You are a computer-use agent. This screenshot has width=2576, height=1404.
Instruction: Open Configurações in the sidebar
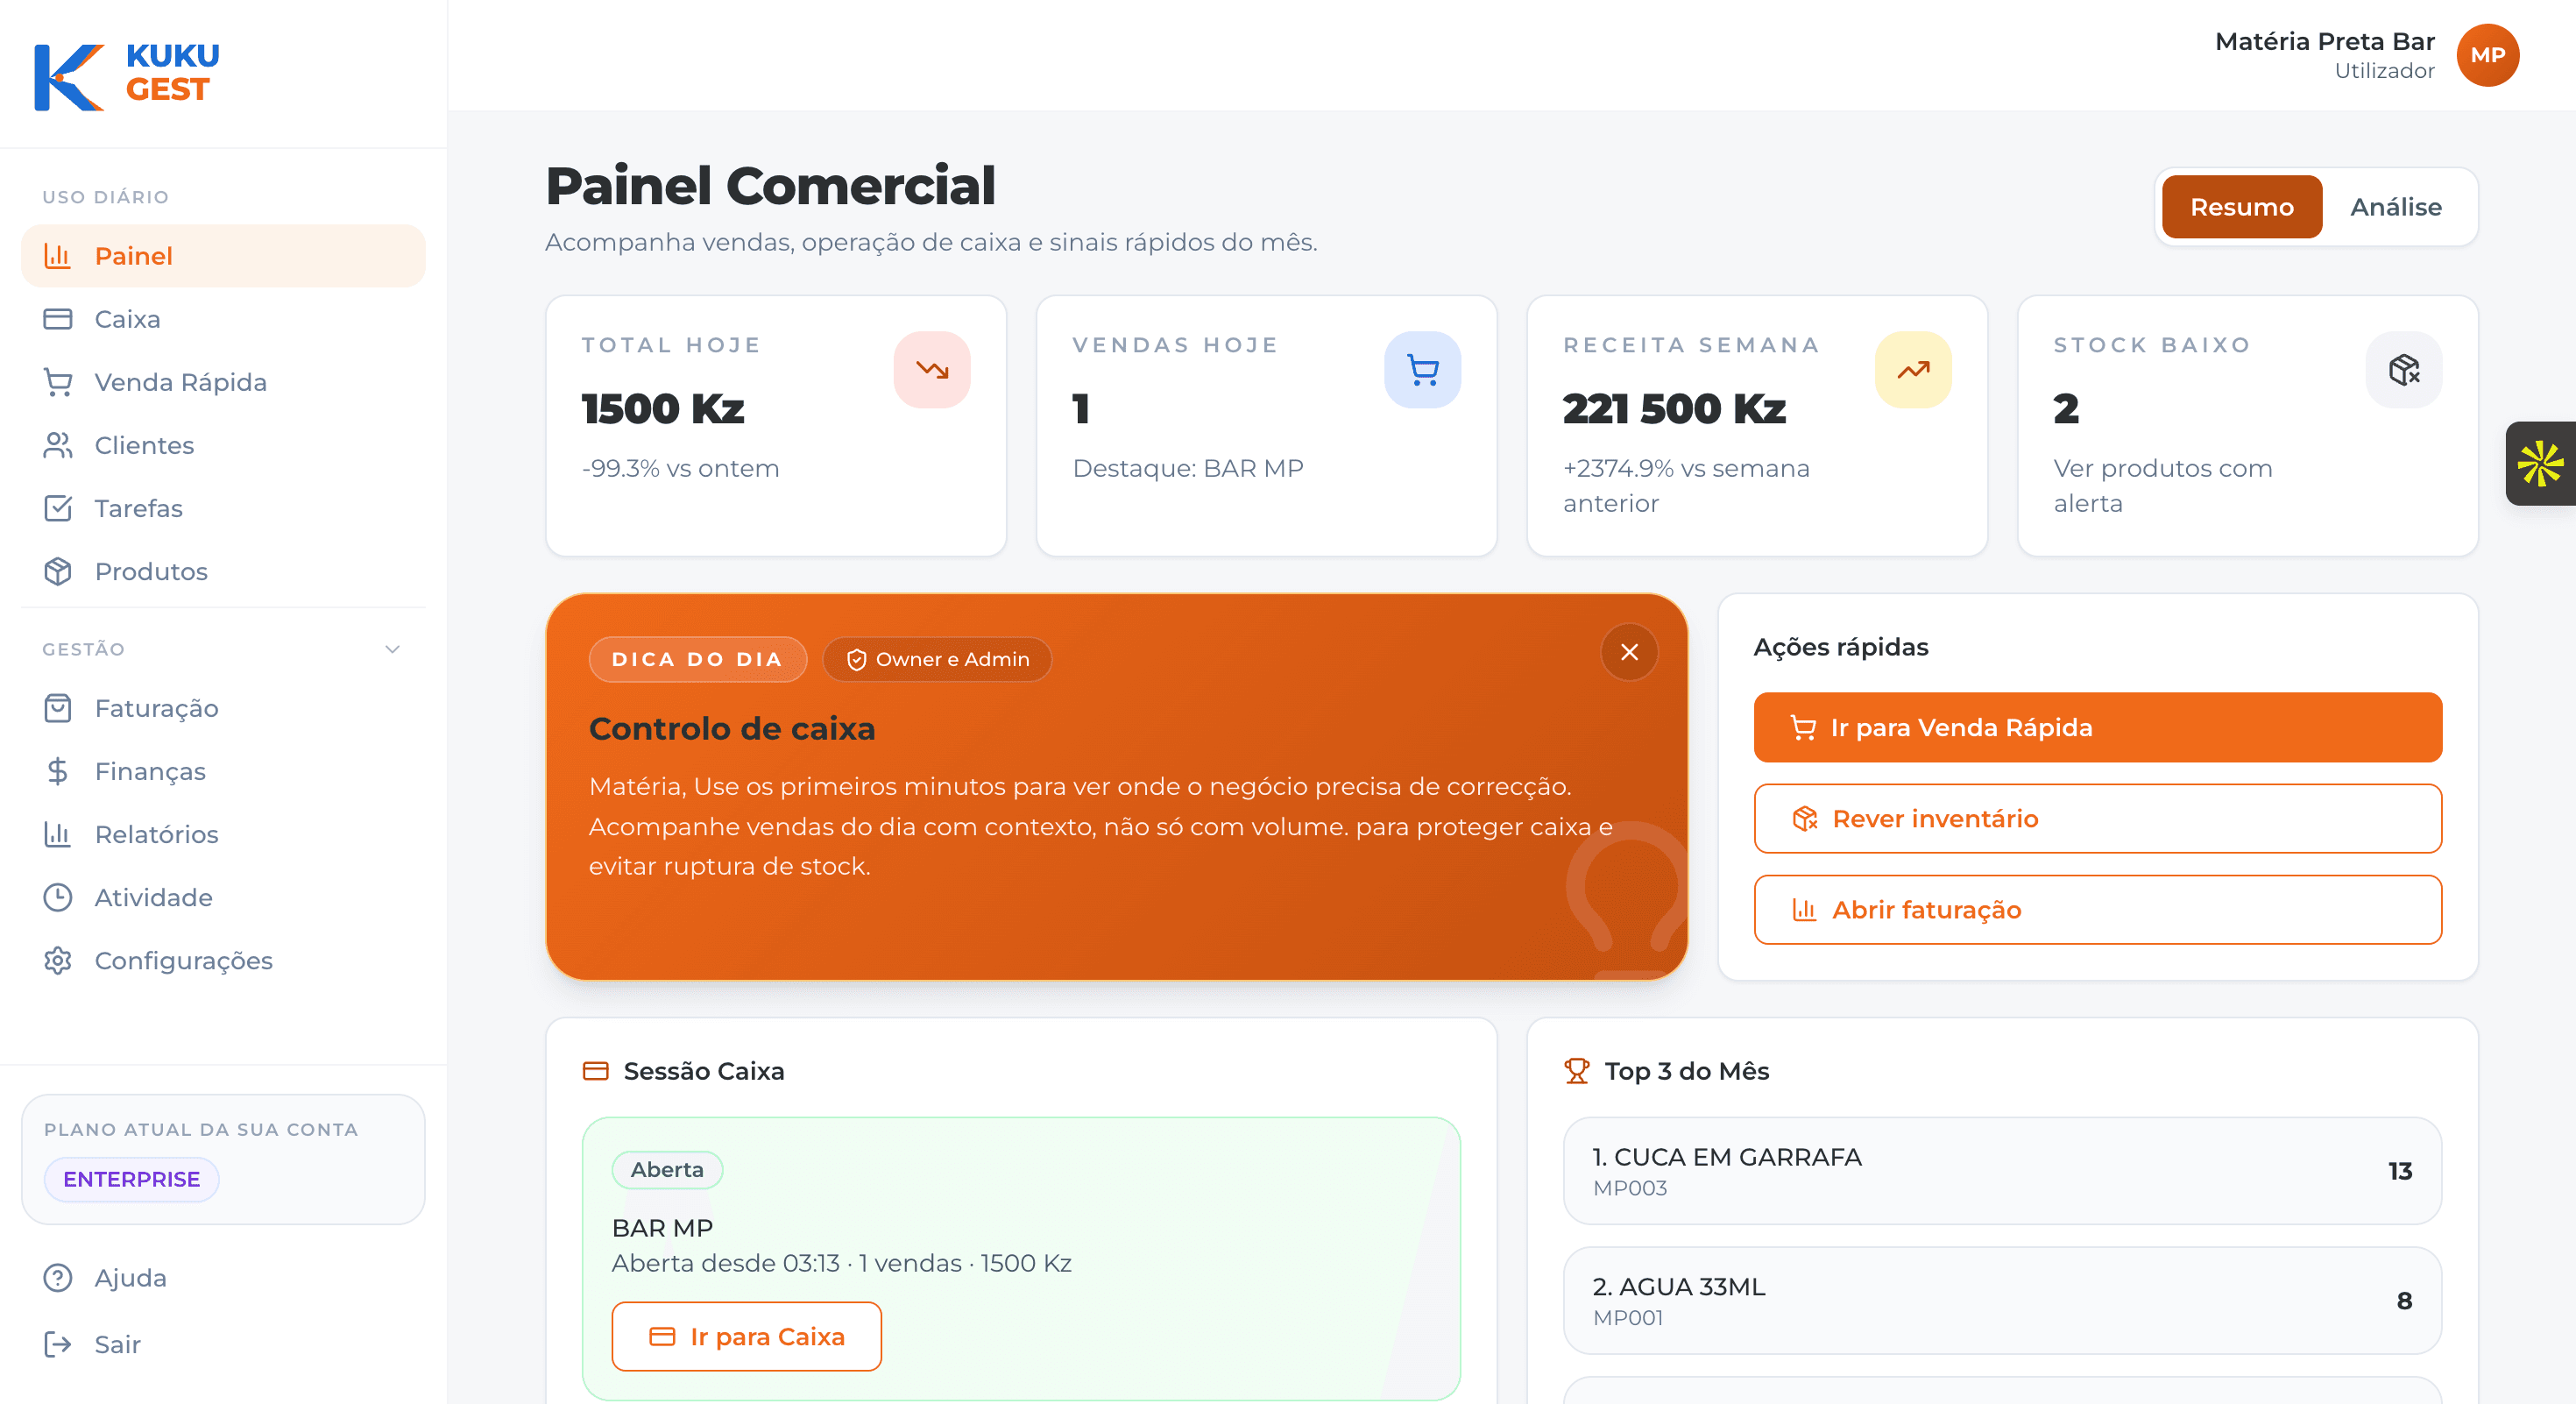pos(183,960)
